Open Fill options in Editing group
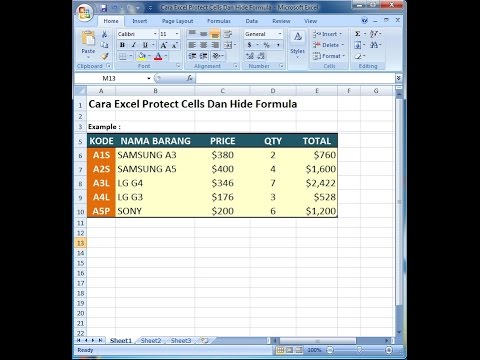Screen dimensions: 480x360 point(358,45)
